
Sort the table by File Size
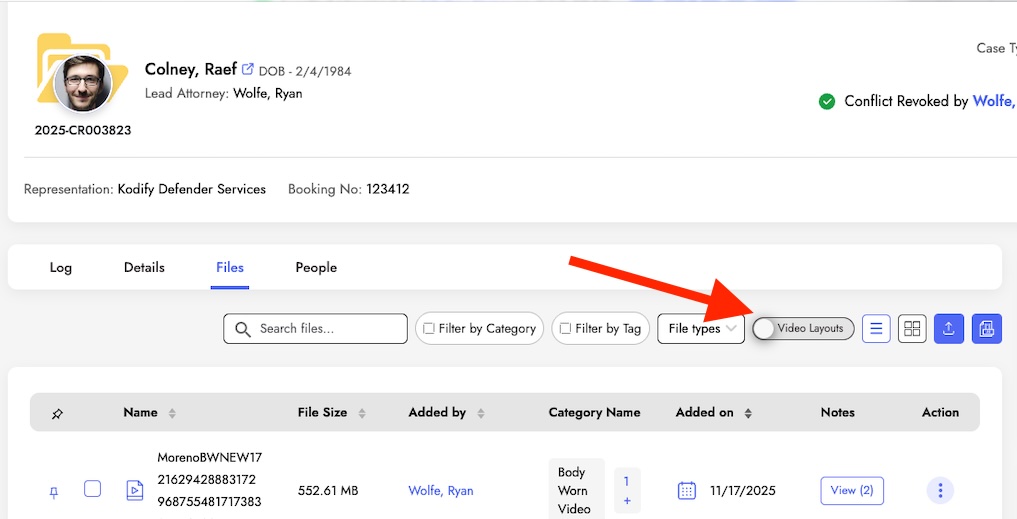[362, 413]
